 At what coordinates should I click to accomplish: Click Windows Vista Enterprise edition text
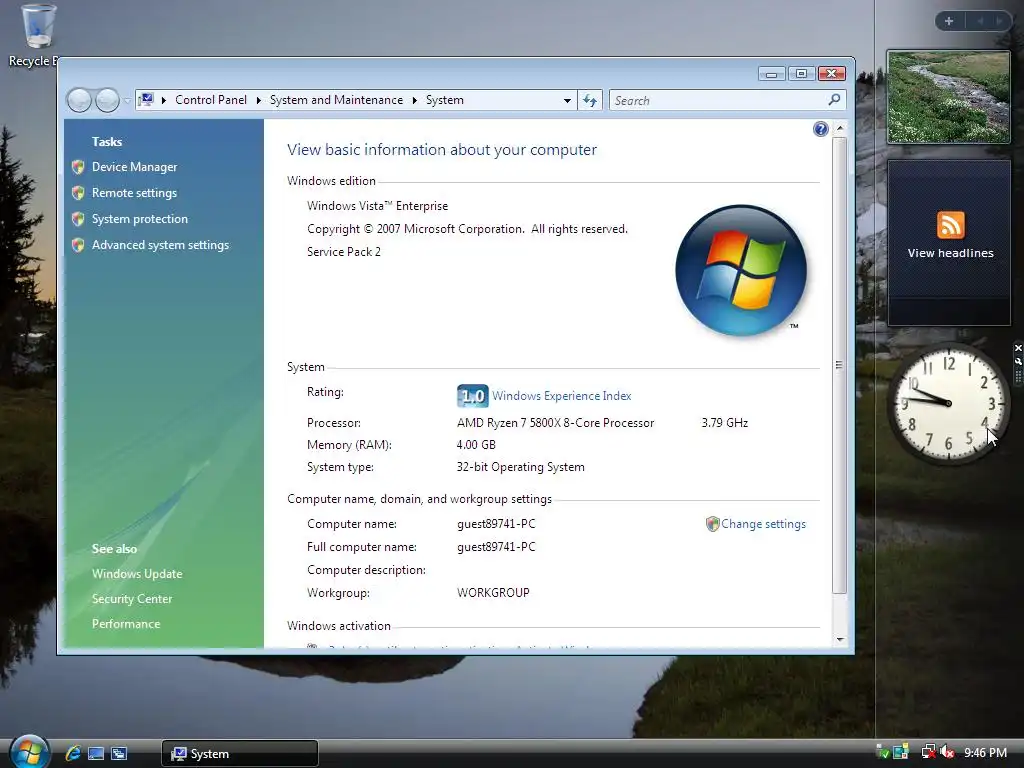click(377, 206)
